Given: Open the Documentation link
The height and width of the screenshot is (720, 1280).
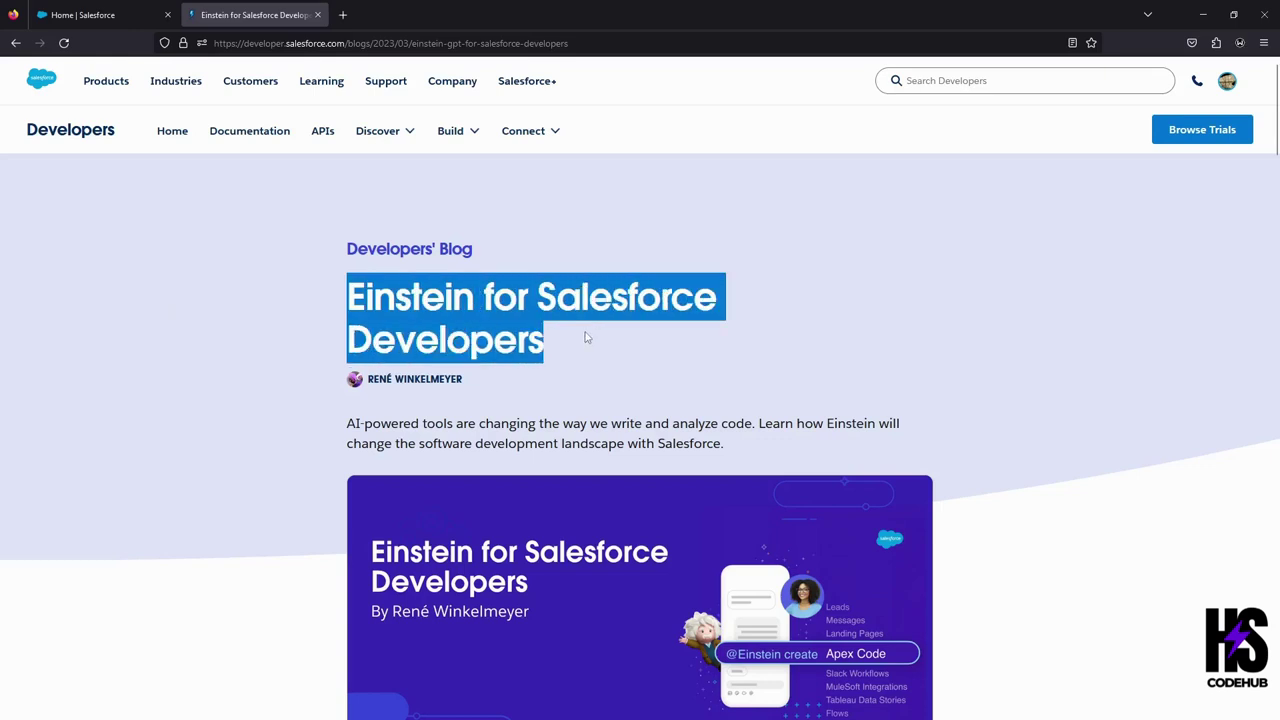Looking at the screenshot, I should pyautogui.click(x=250, y=131).
